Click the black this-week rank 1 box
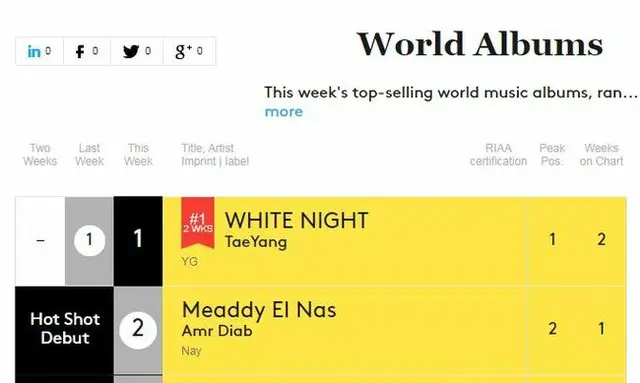Viewport: 640px width, 383px height. point(138,241)
